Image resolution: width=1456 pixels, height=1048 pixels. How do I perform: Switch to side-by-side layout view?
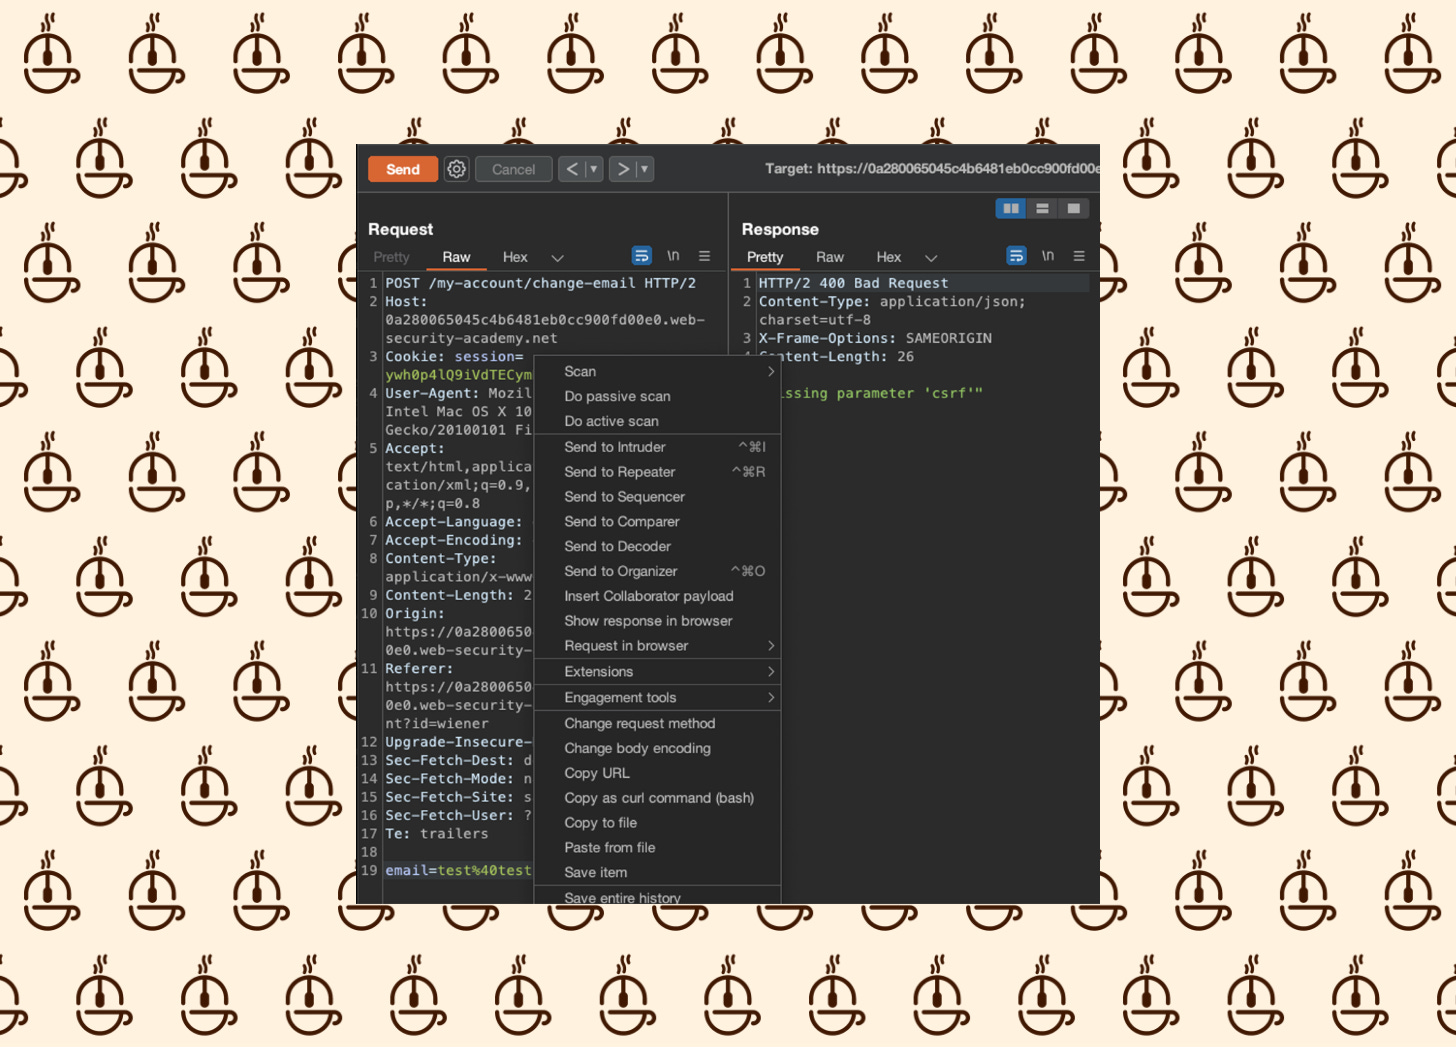[x=1011, y=208]
